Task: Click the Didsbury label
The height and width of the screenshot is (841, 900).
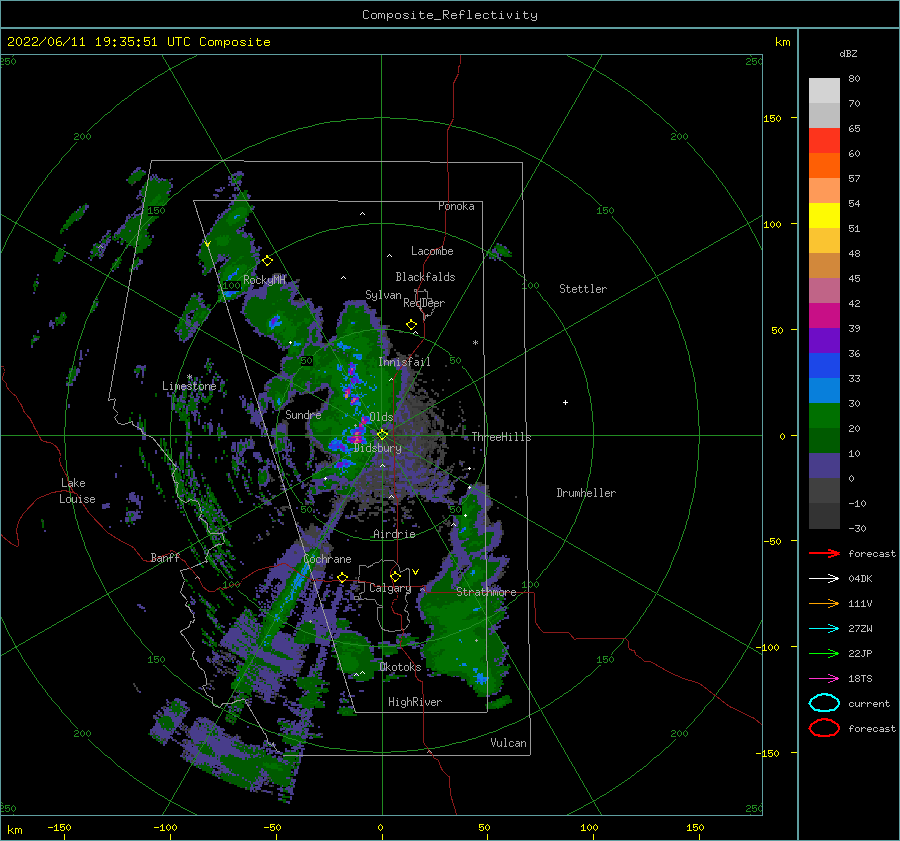Action: pos(377,448)
